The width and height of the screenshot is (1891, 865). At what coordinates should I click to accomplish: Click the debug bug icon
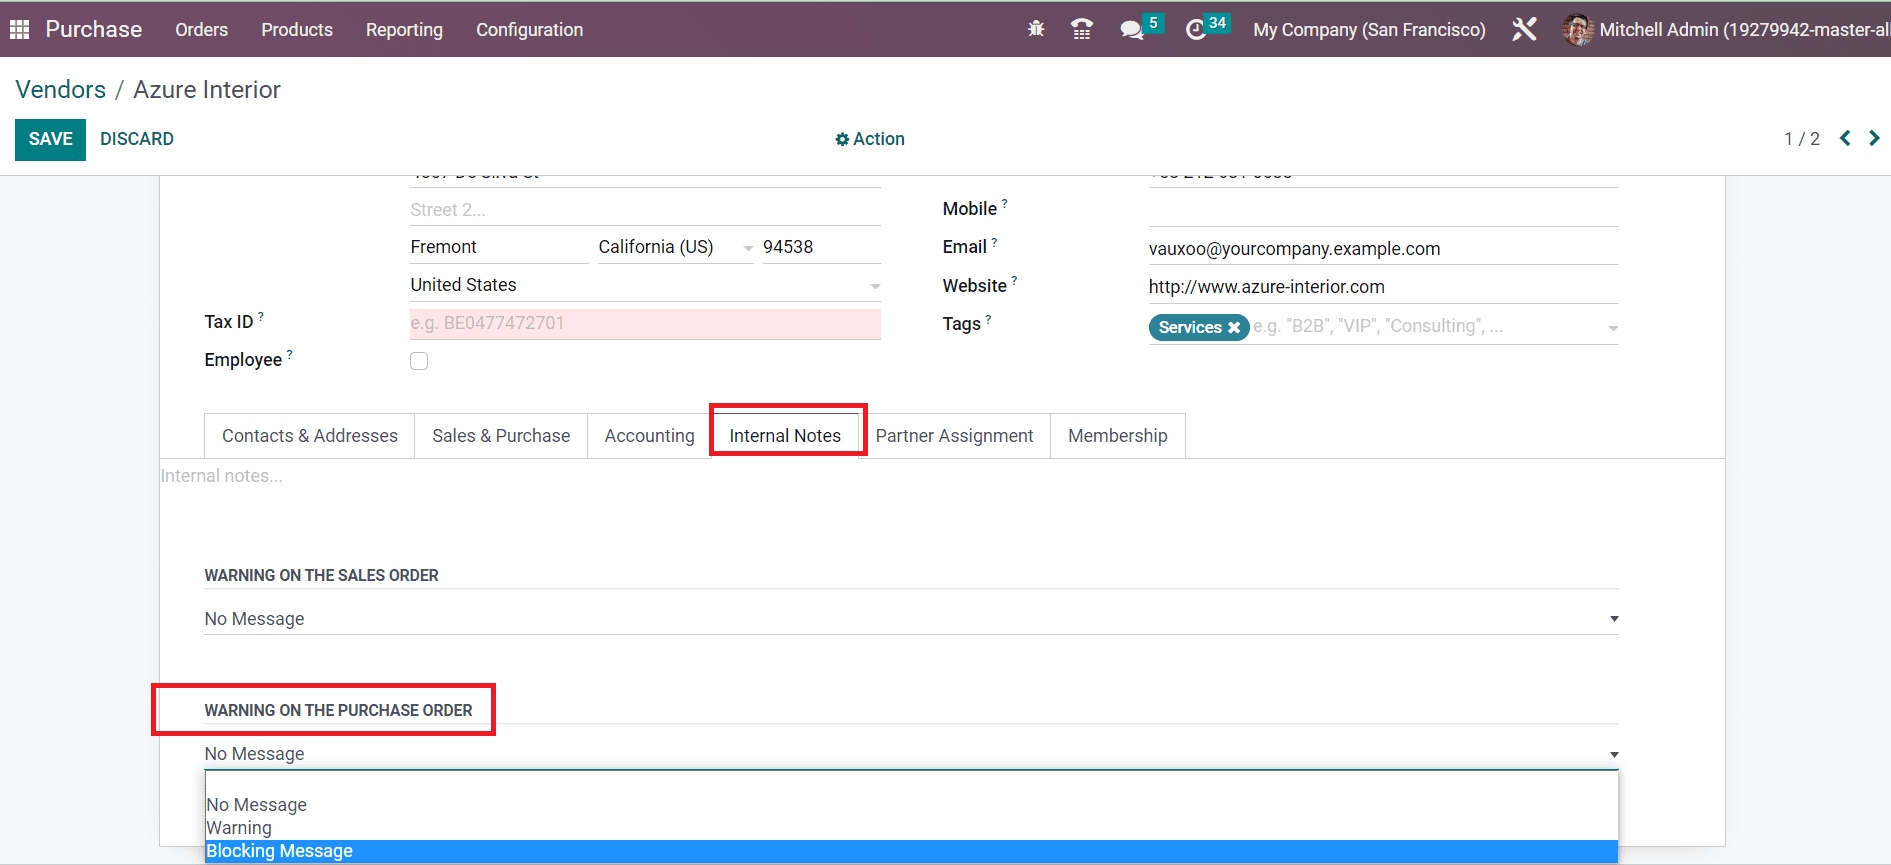(x=1036, y=30)
